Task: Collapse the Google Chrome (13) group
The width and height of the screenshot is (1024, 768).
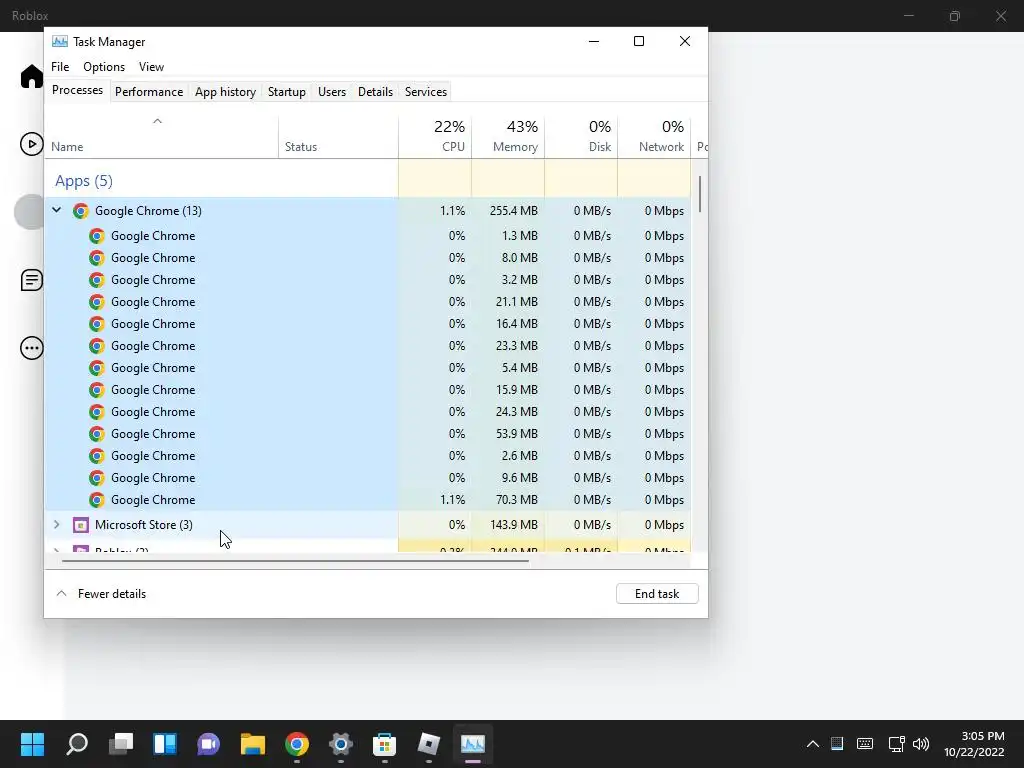Action: pyautogui.click(x=57, y=210)
